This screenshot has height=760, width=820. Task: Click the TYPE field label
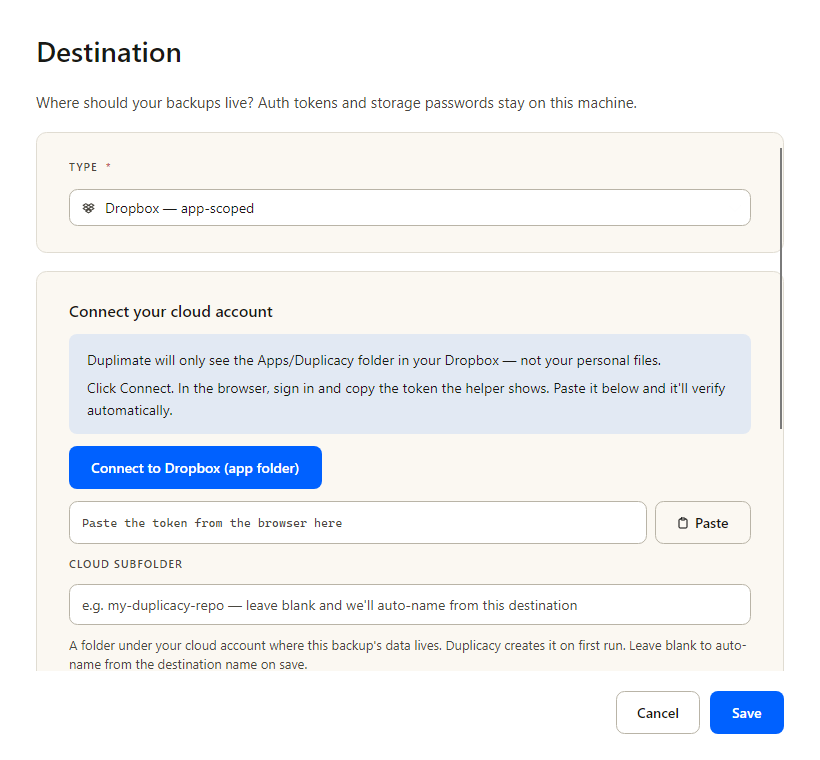click(83, 167)
